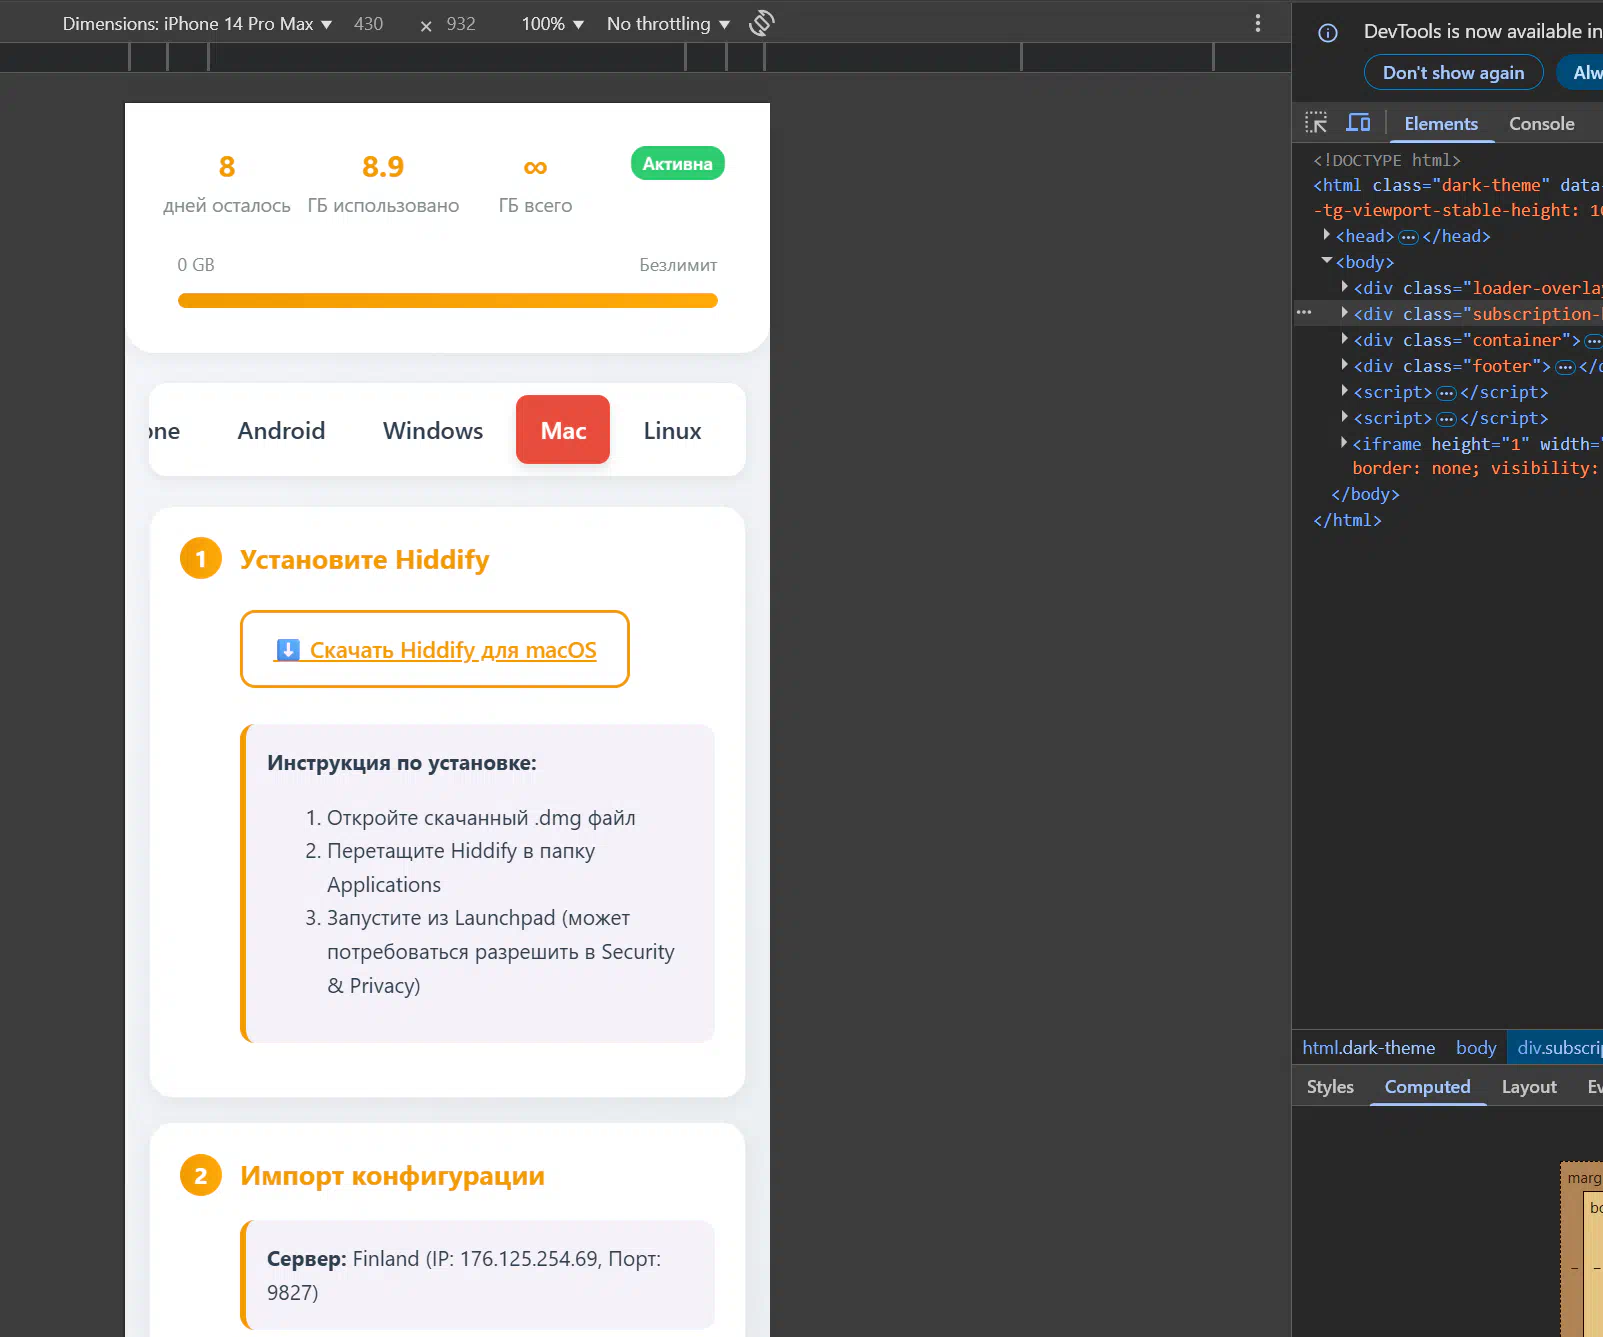The width and height of the screenshot is (1603, 1337).
Task: Activate the inspect element picker icon
Action: [x=1316, y=123]
